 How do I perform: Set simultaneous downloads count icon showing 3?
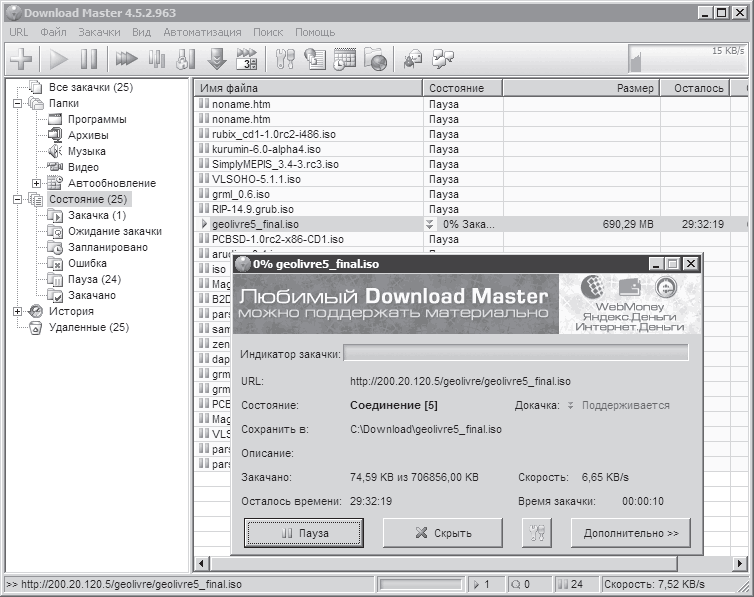(x=246, y=59)
